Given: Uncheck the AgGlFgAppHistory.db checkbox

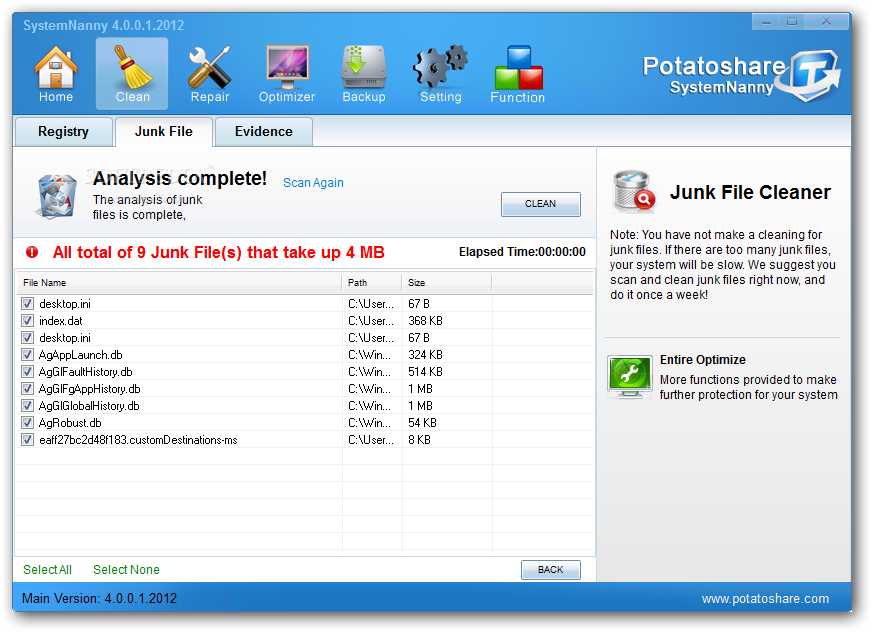Looking at the screenshot, I should pyautogui.click(x=27, y=388).
